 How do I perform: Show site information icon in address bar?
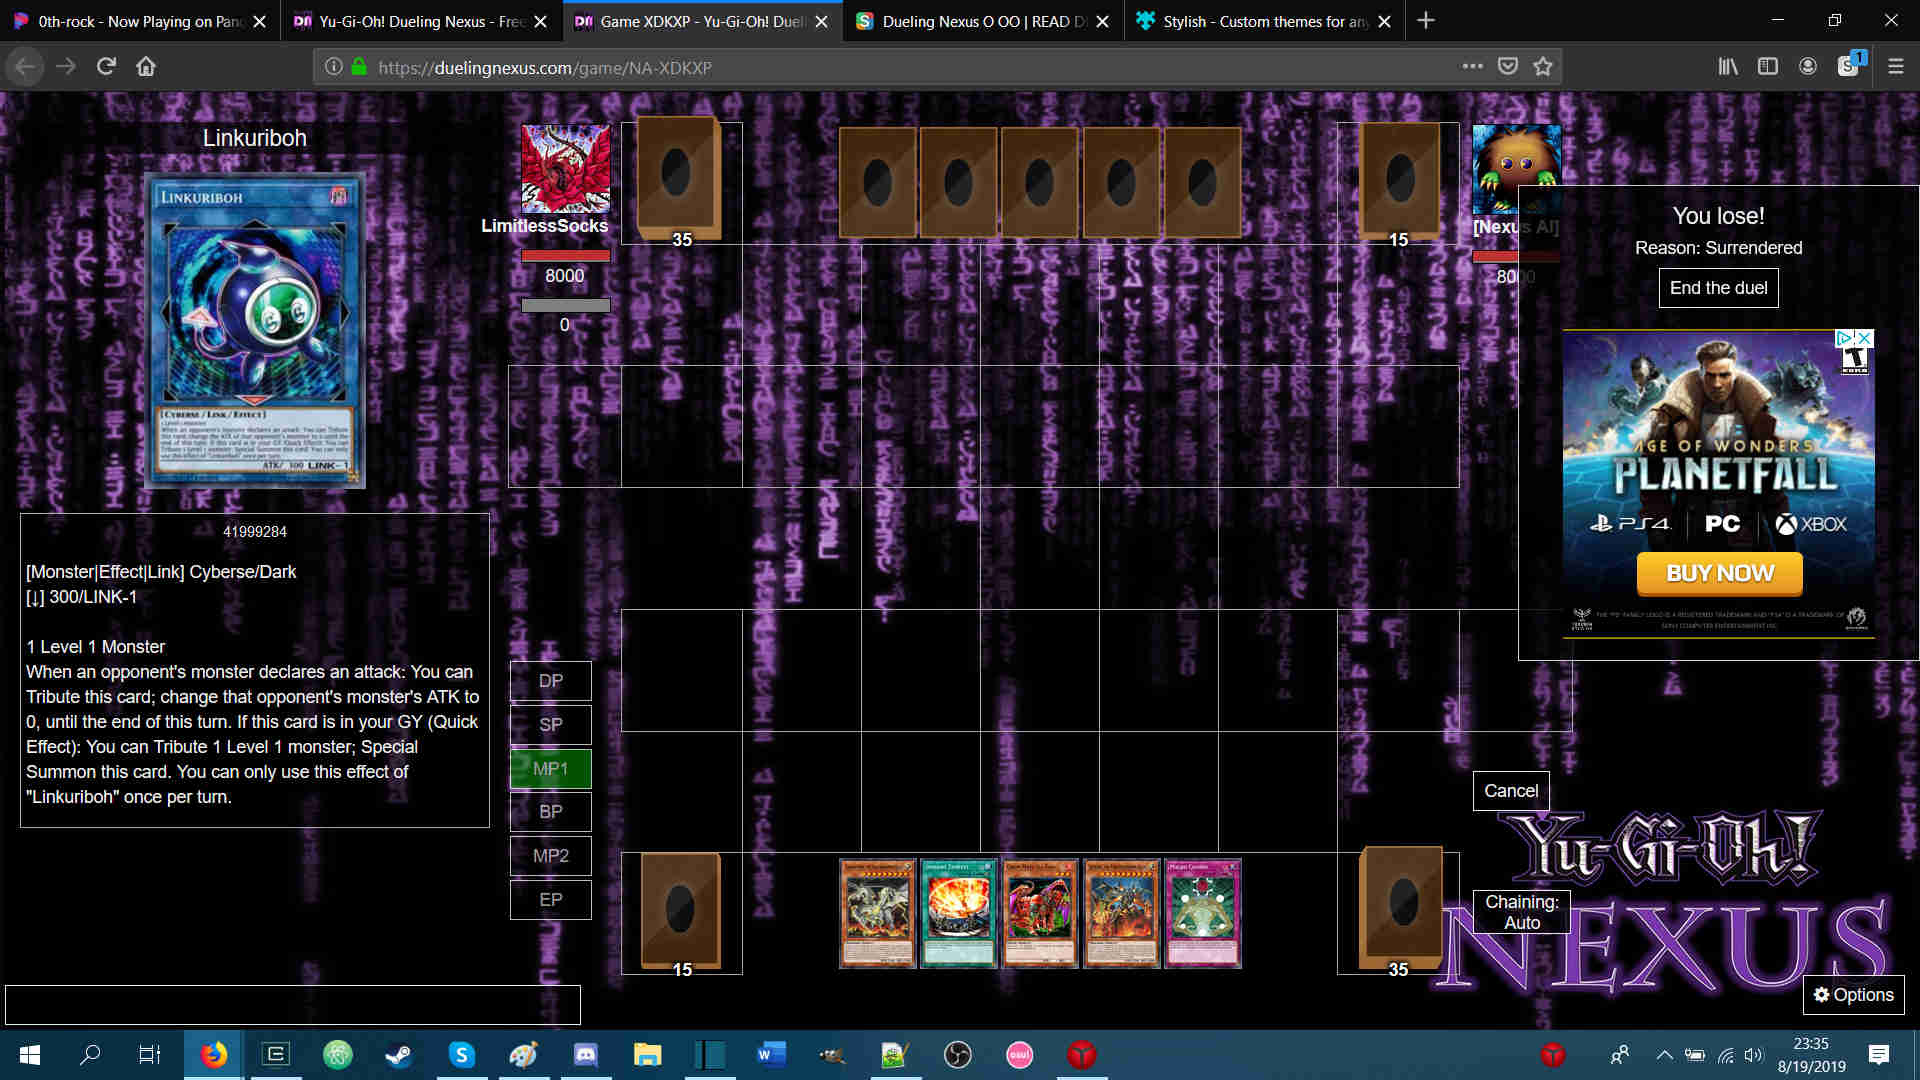point(333,67)
